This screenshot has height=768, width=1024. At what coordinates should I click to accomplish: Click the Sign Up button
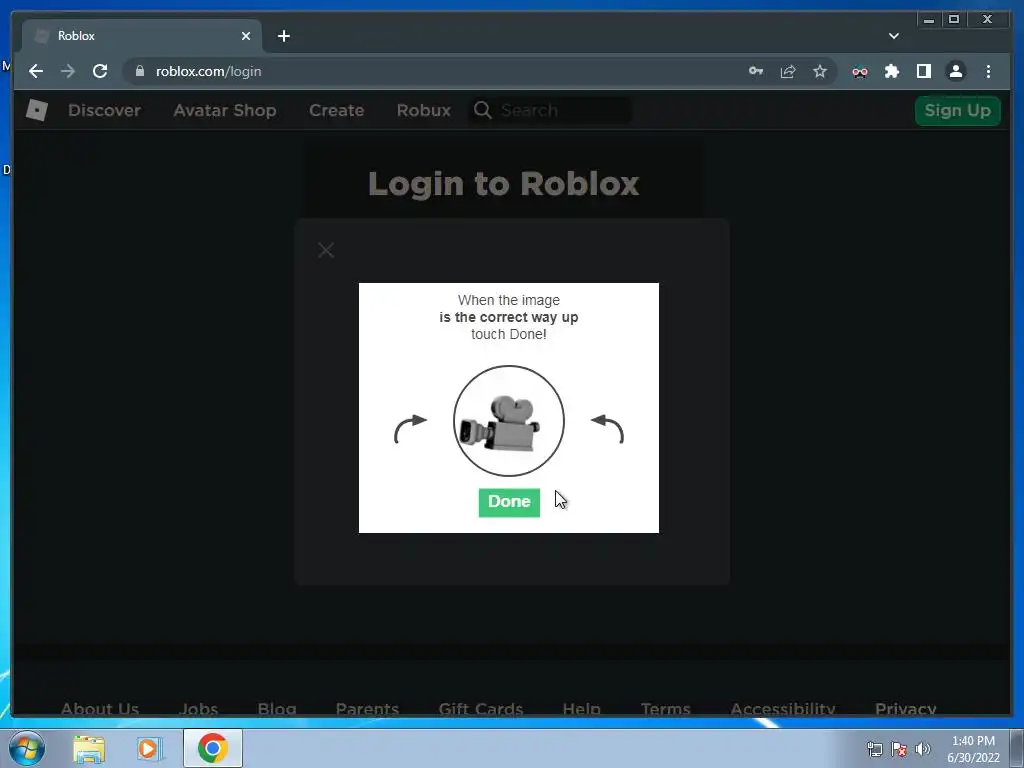pos(957,110)
